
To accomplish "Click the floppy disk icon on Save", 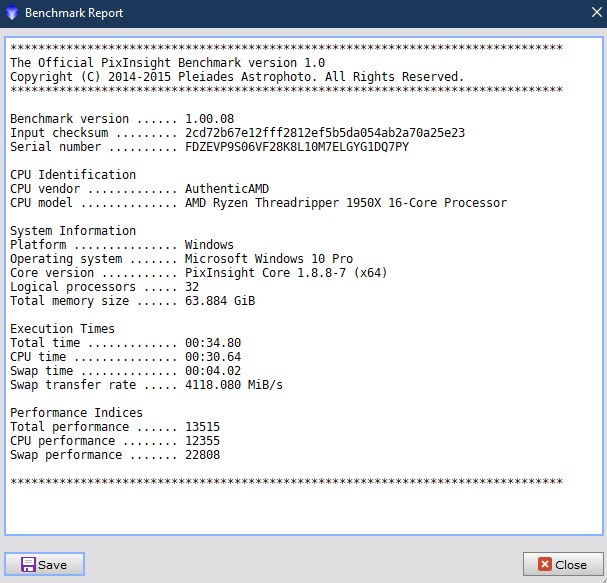I will pos(28,564).
